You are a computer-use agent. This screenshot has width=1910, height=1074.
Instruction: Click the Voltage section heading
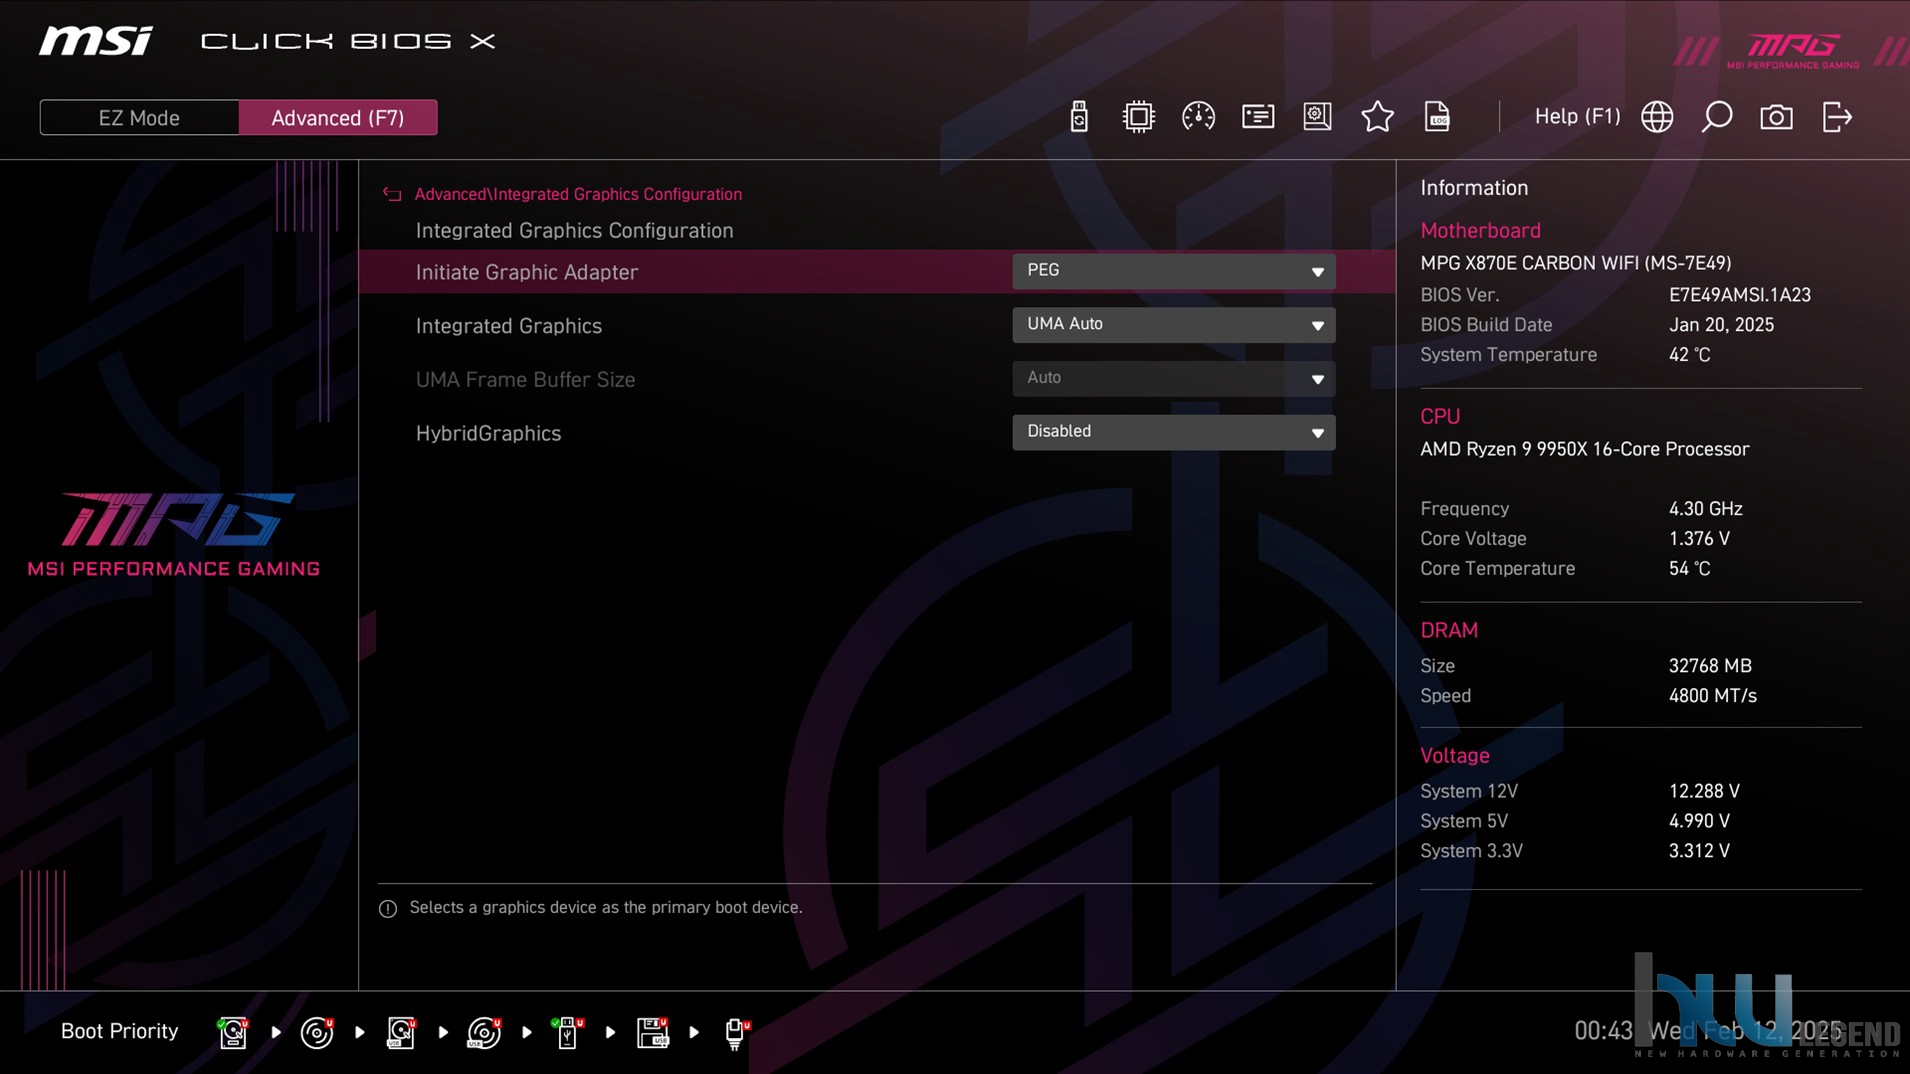[1454, 757]
